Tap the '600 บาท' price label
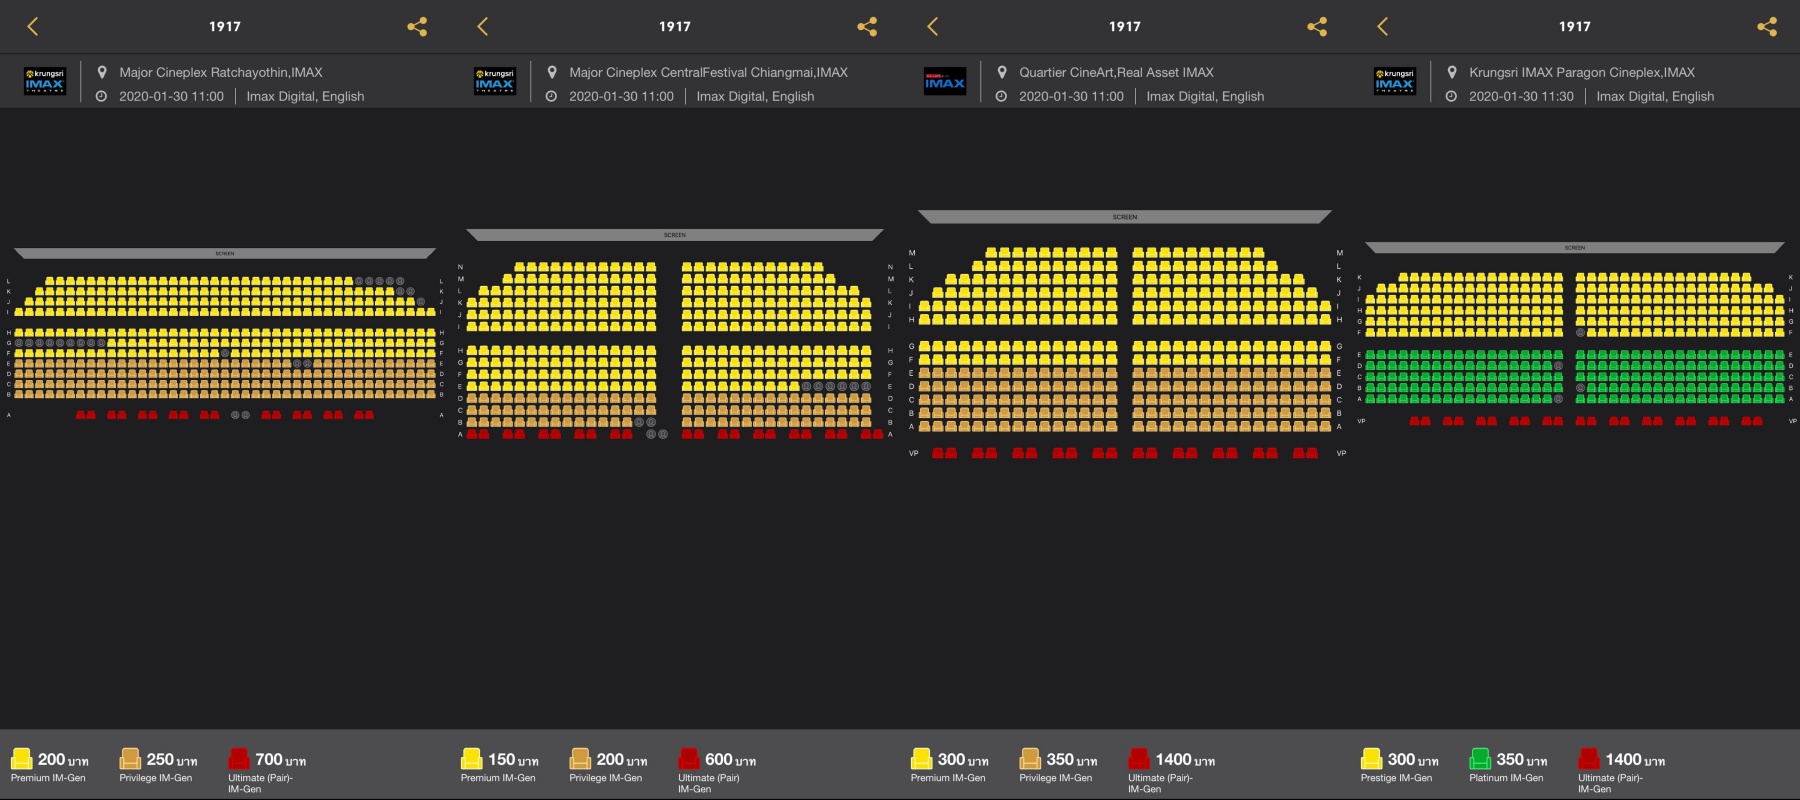This screenshot has width=1800, height=800. (x=731, y=760)
